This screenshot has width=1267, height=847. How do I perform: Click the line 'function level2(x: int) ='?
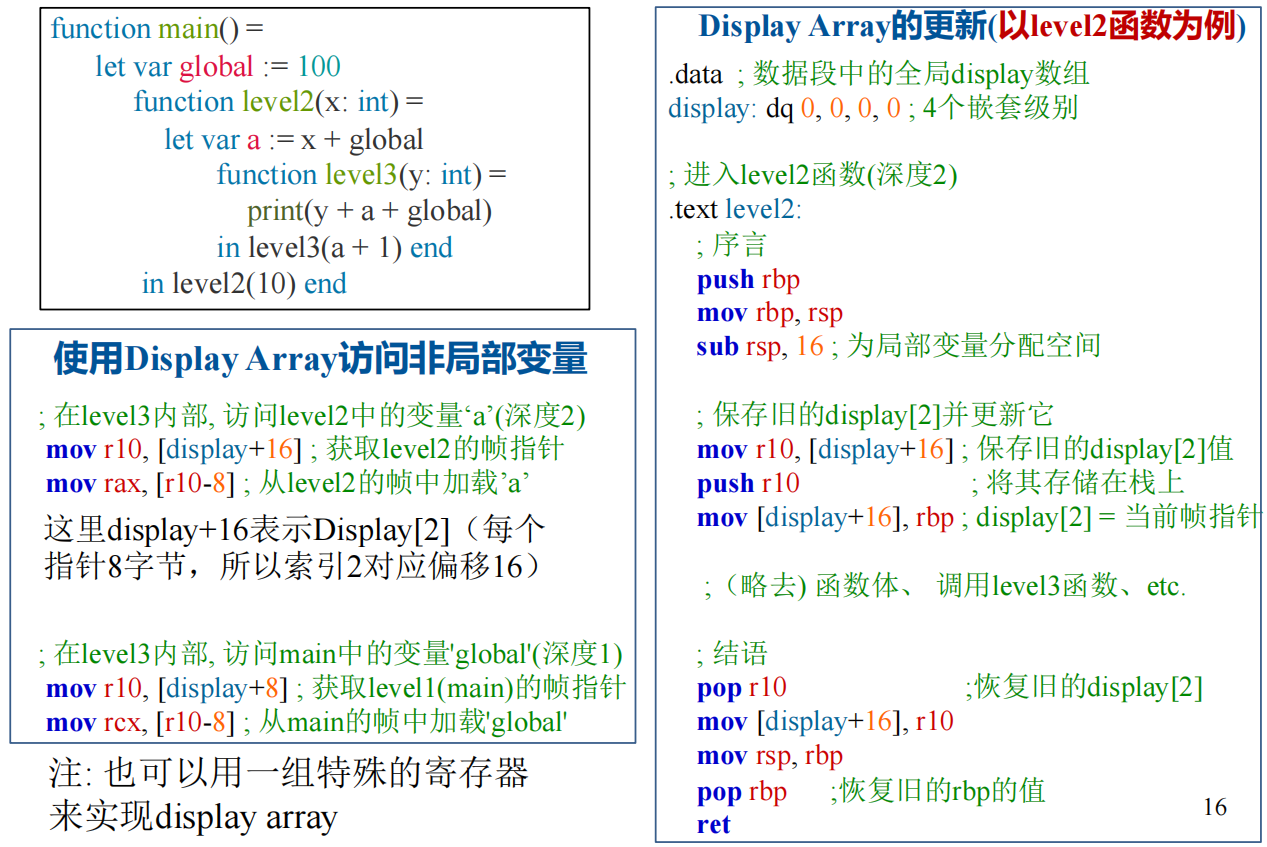279,102
